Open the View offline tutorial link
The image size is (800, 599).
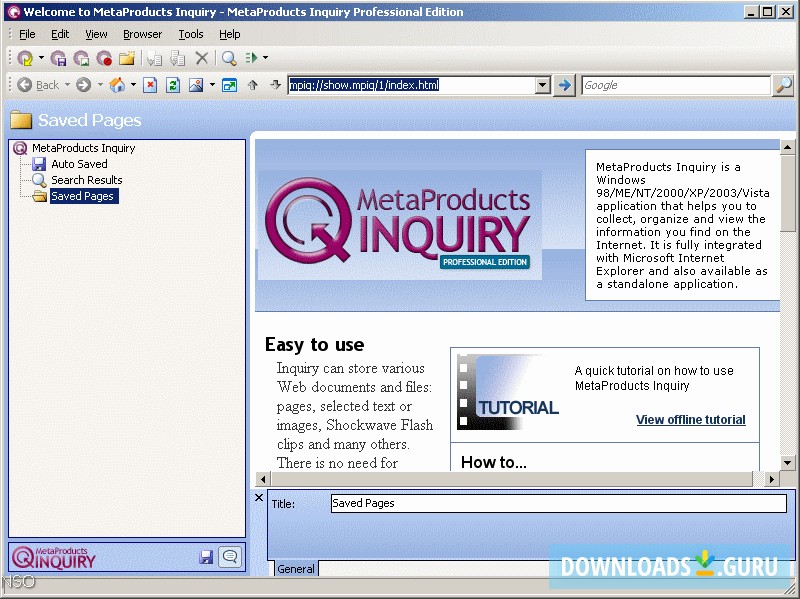click(x=690, y=419)
